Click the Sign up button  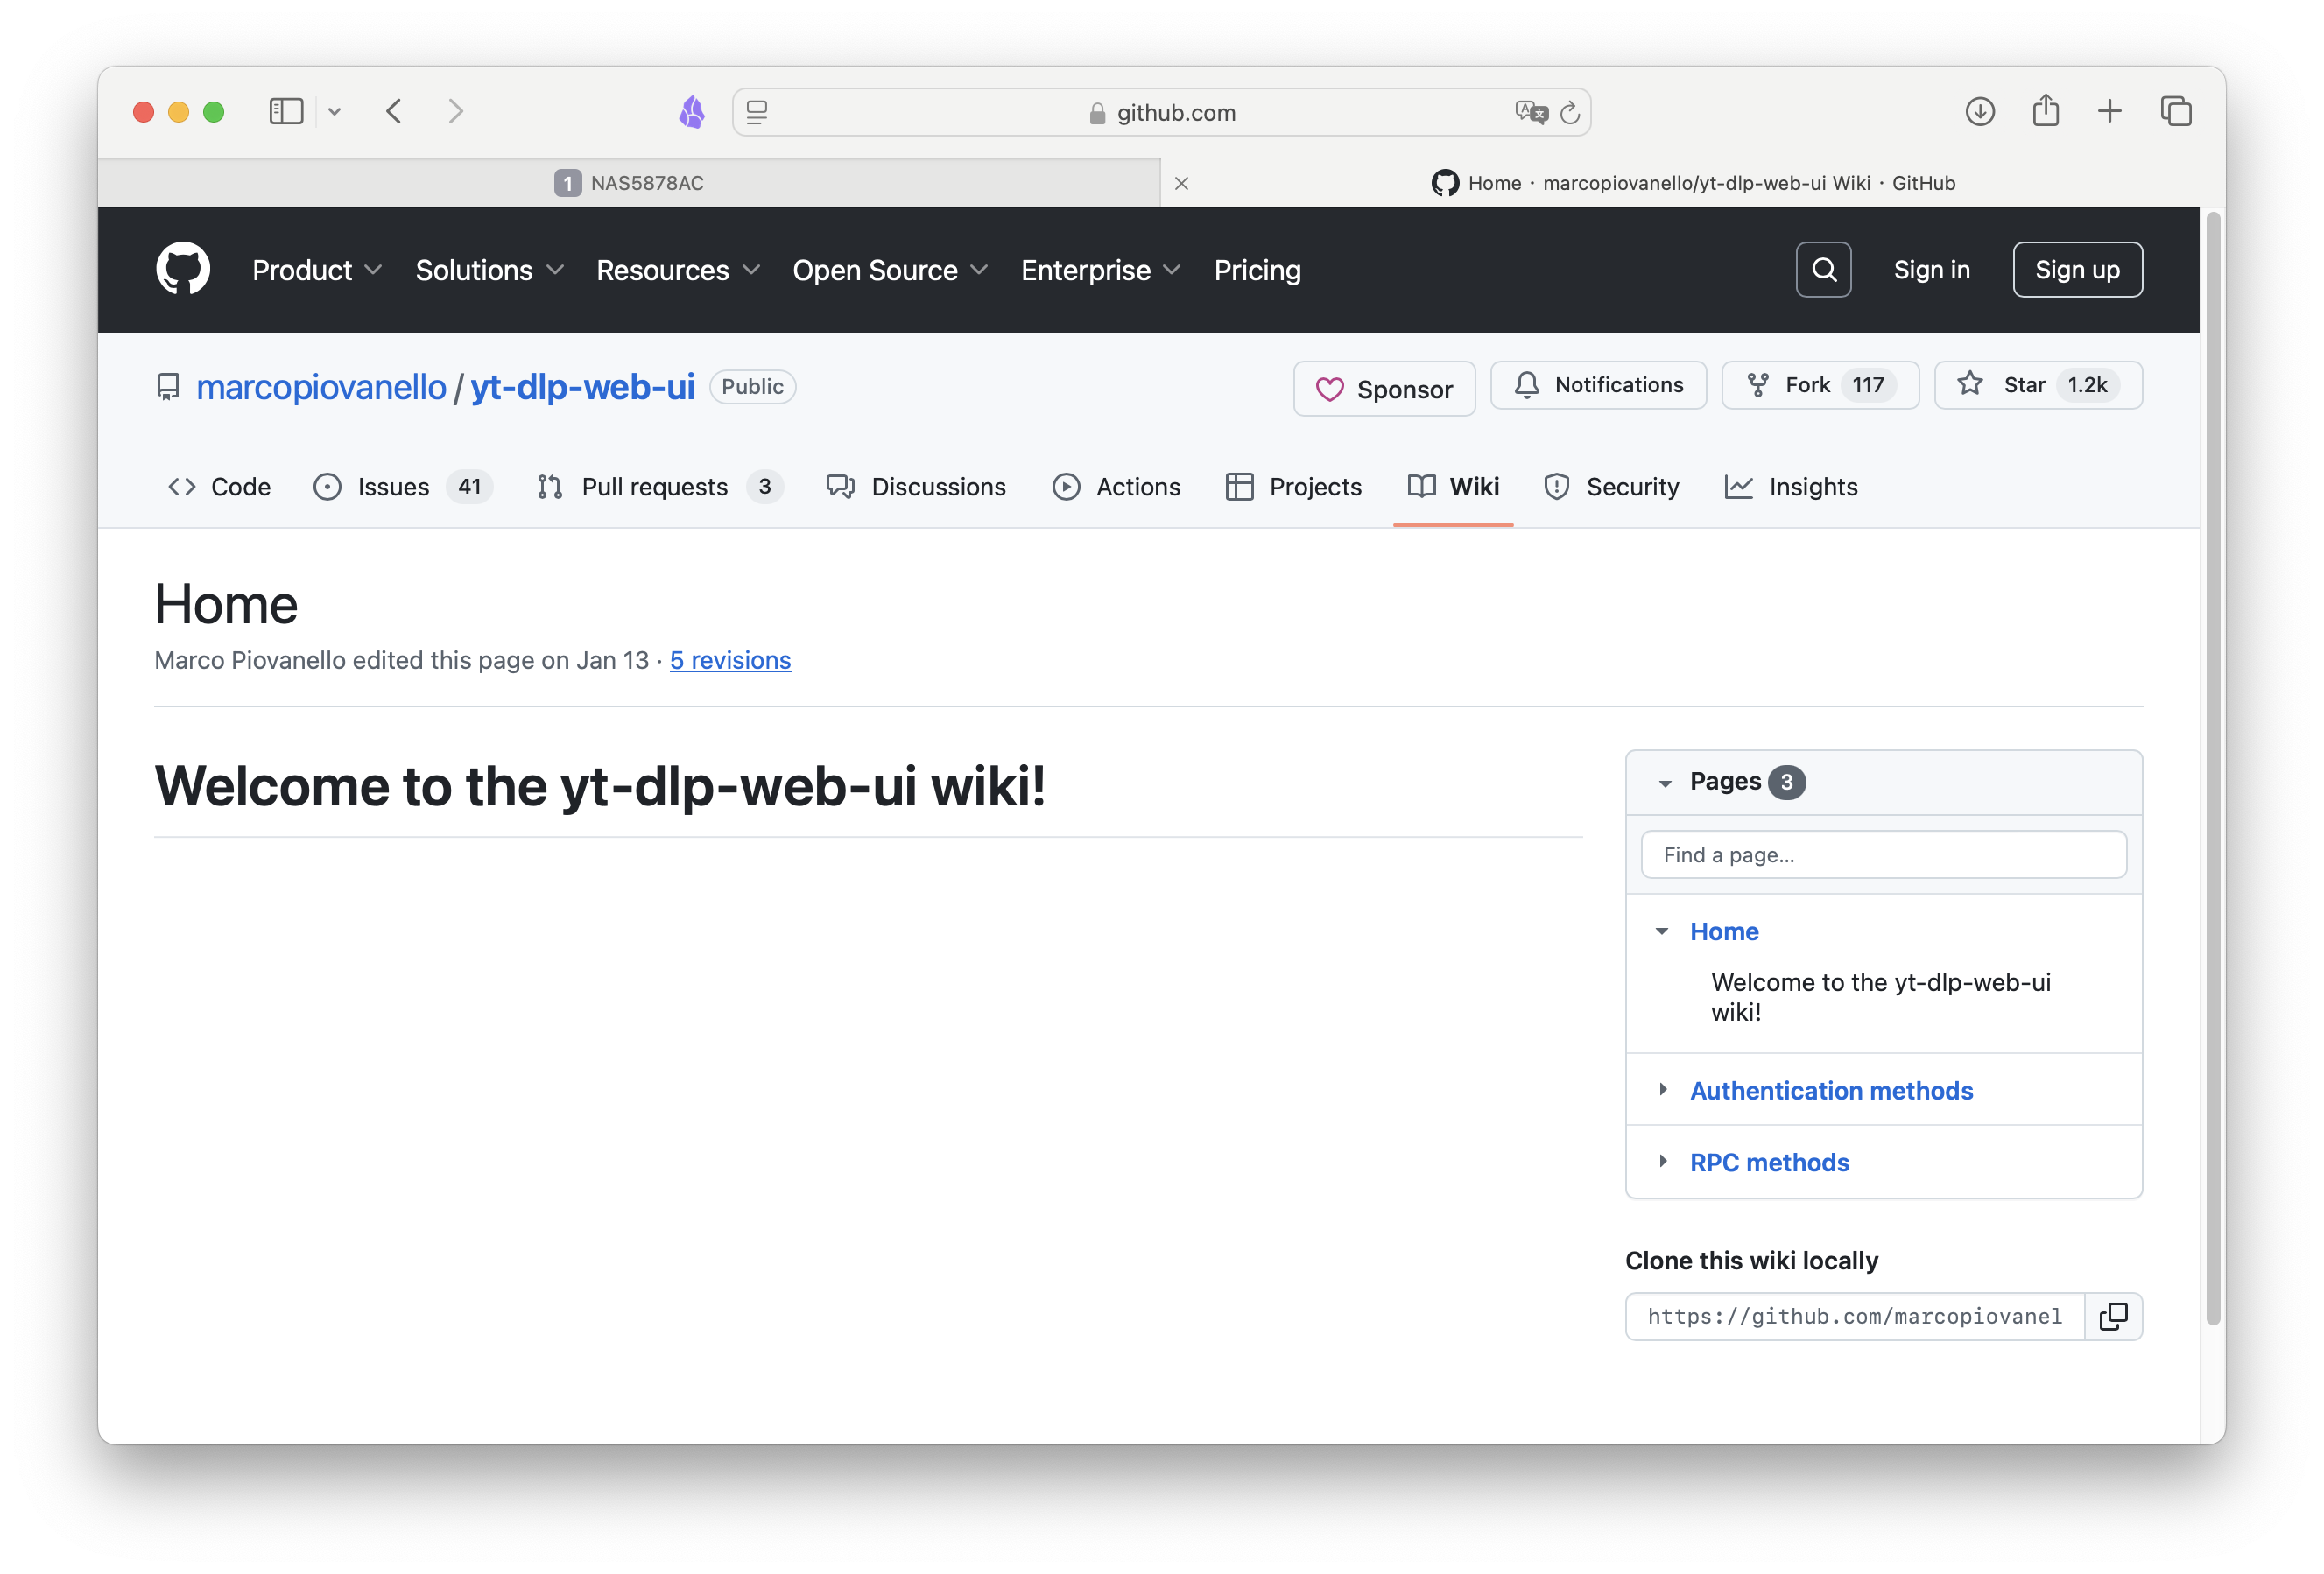2077,270
